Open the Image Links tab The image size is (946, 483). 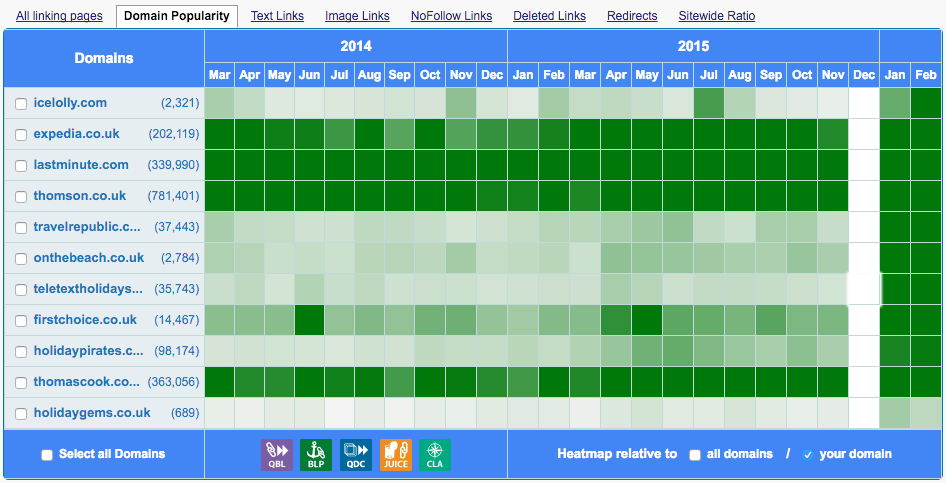click(x=357, y=16)
